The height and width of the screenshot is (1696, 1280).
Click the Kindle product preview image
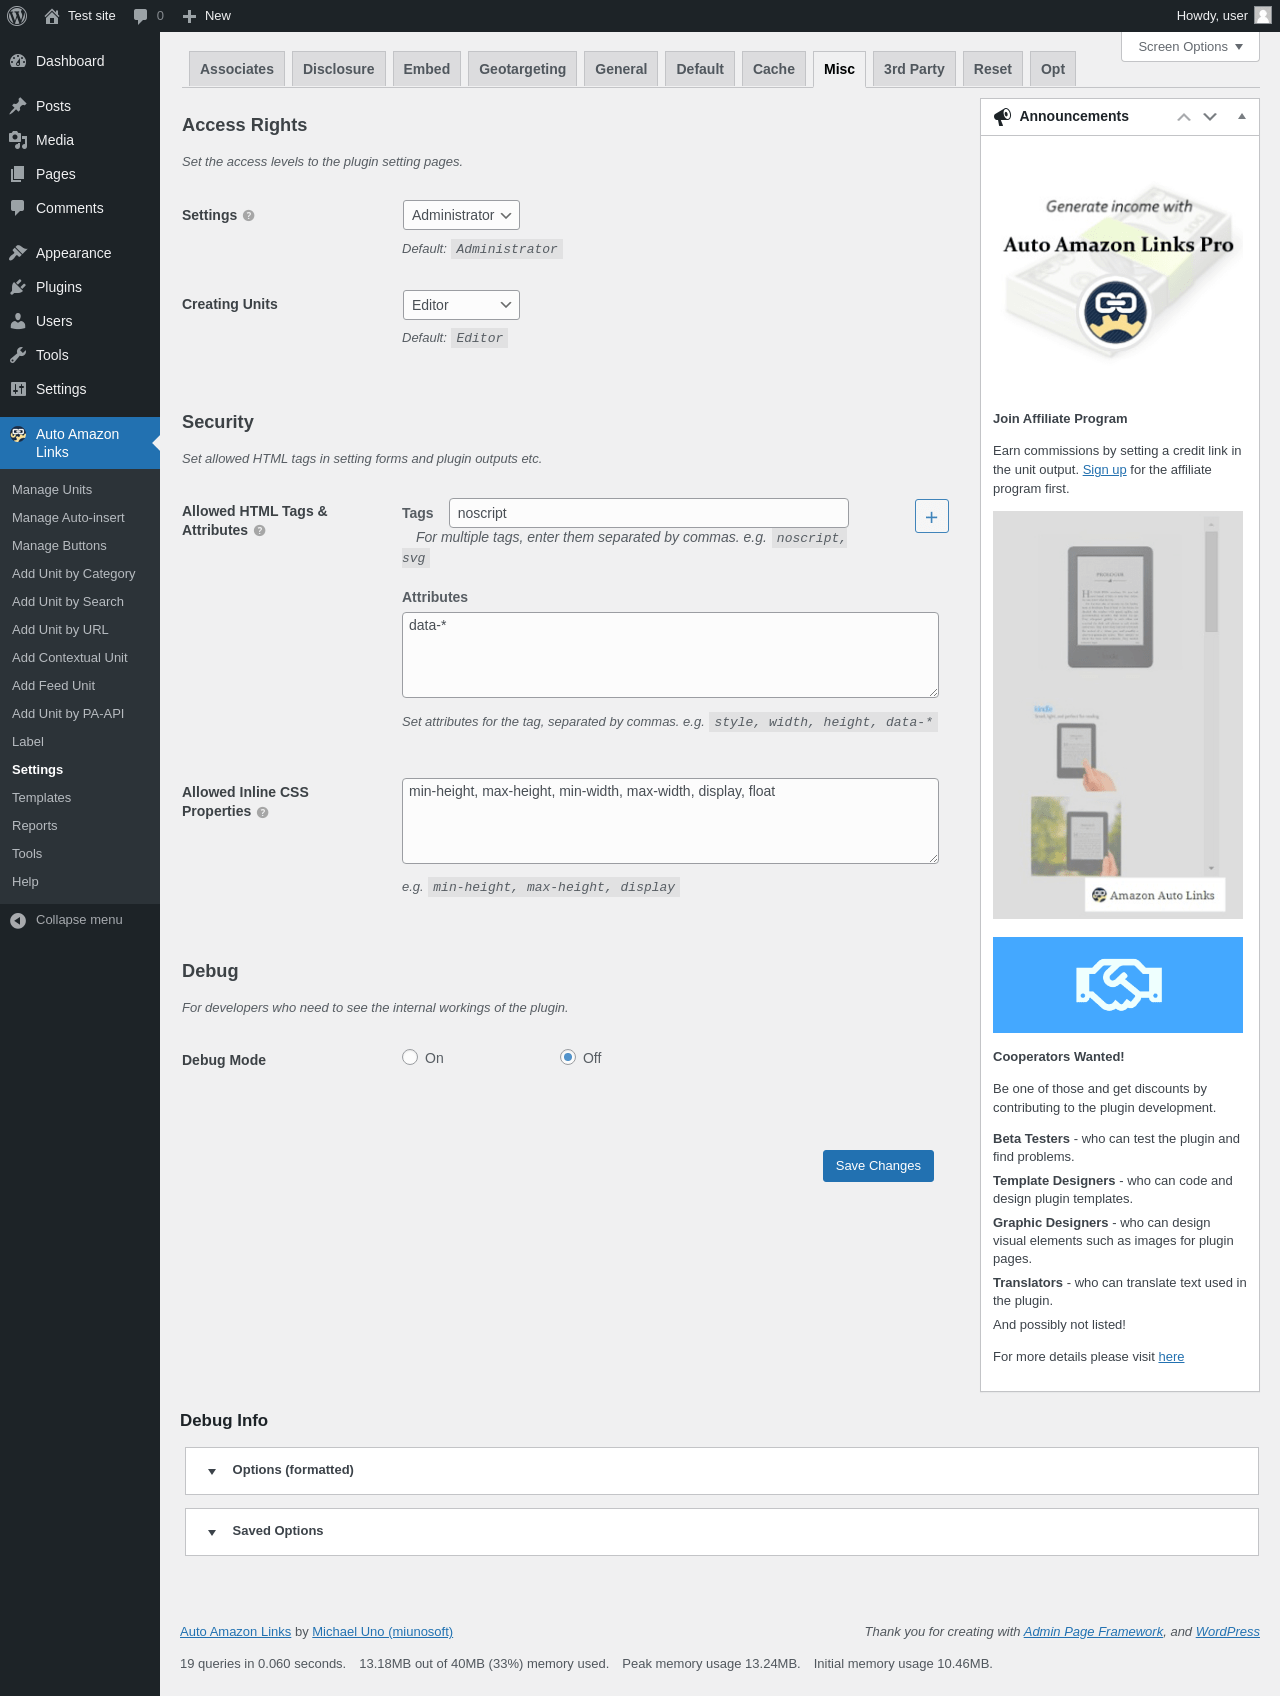1118,715
